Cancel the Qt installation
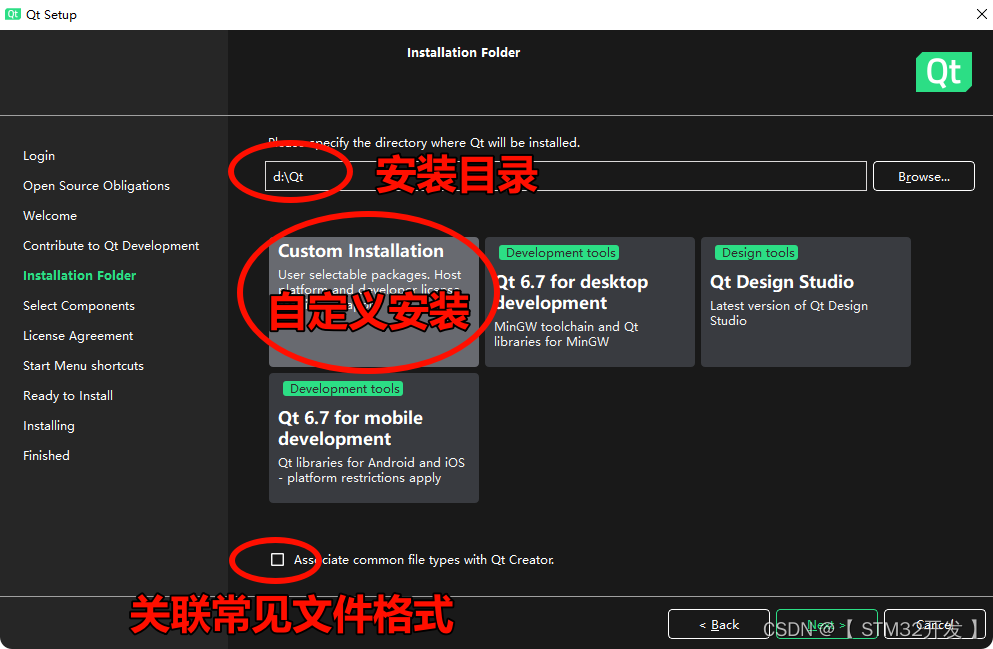 935,624
